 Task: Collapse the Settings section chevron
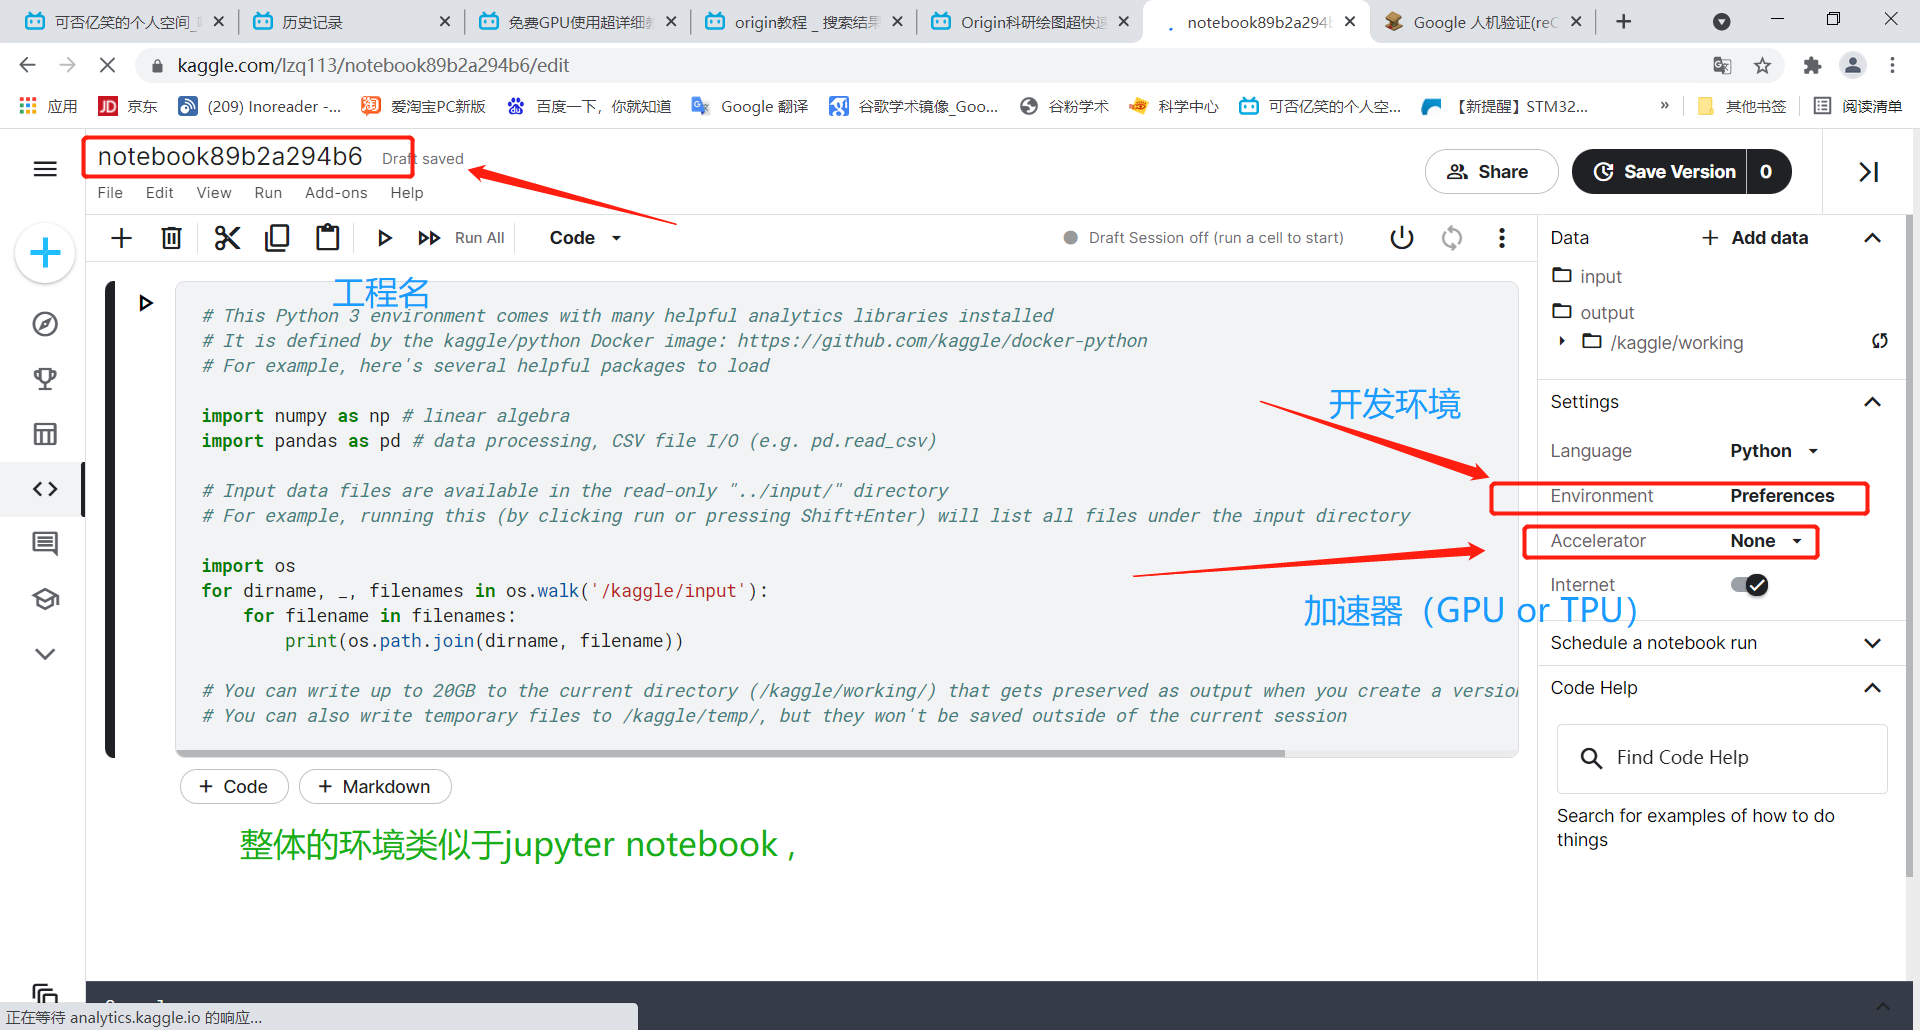[x=1873, y=402]
